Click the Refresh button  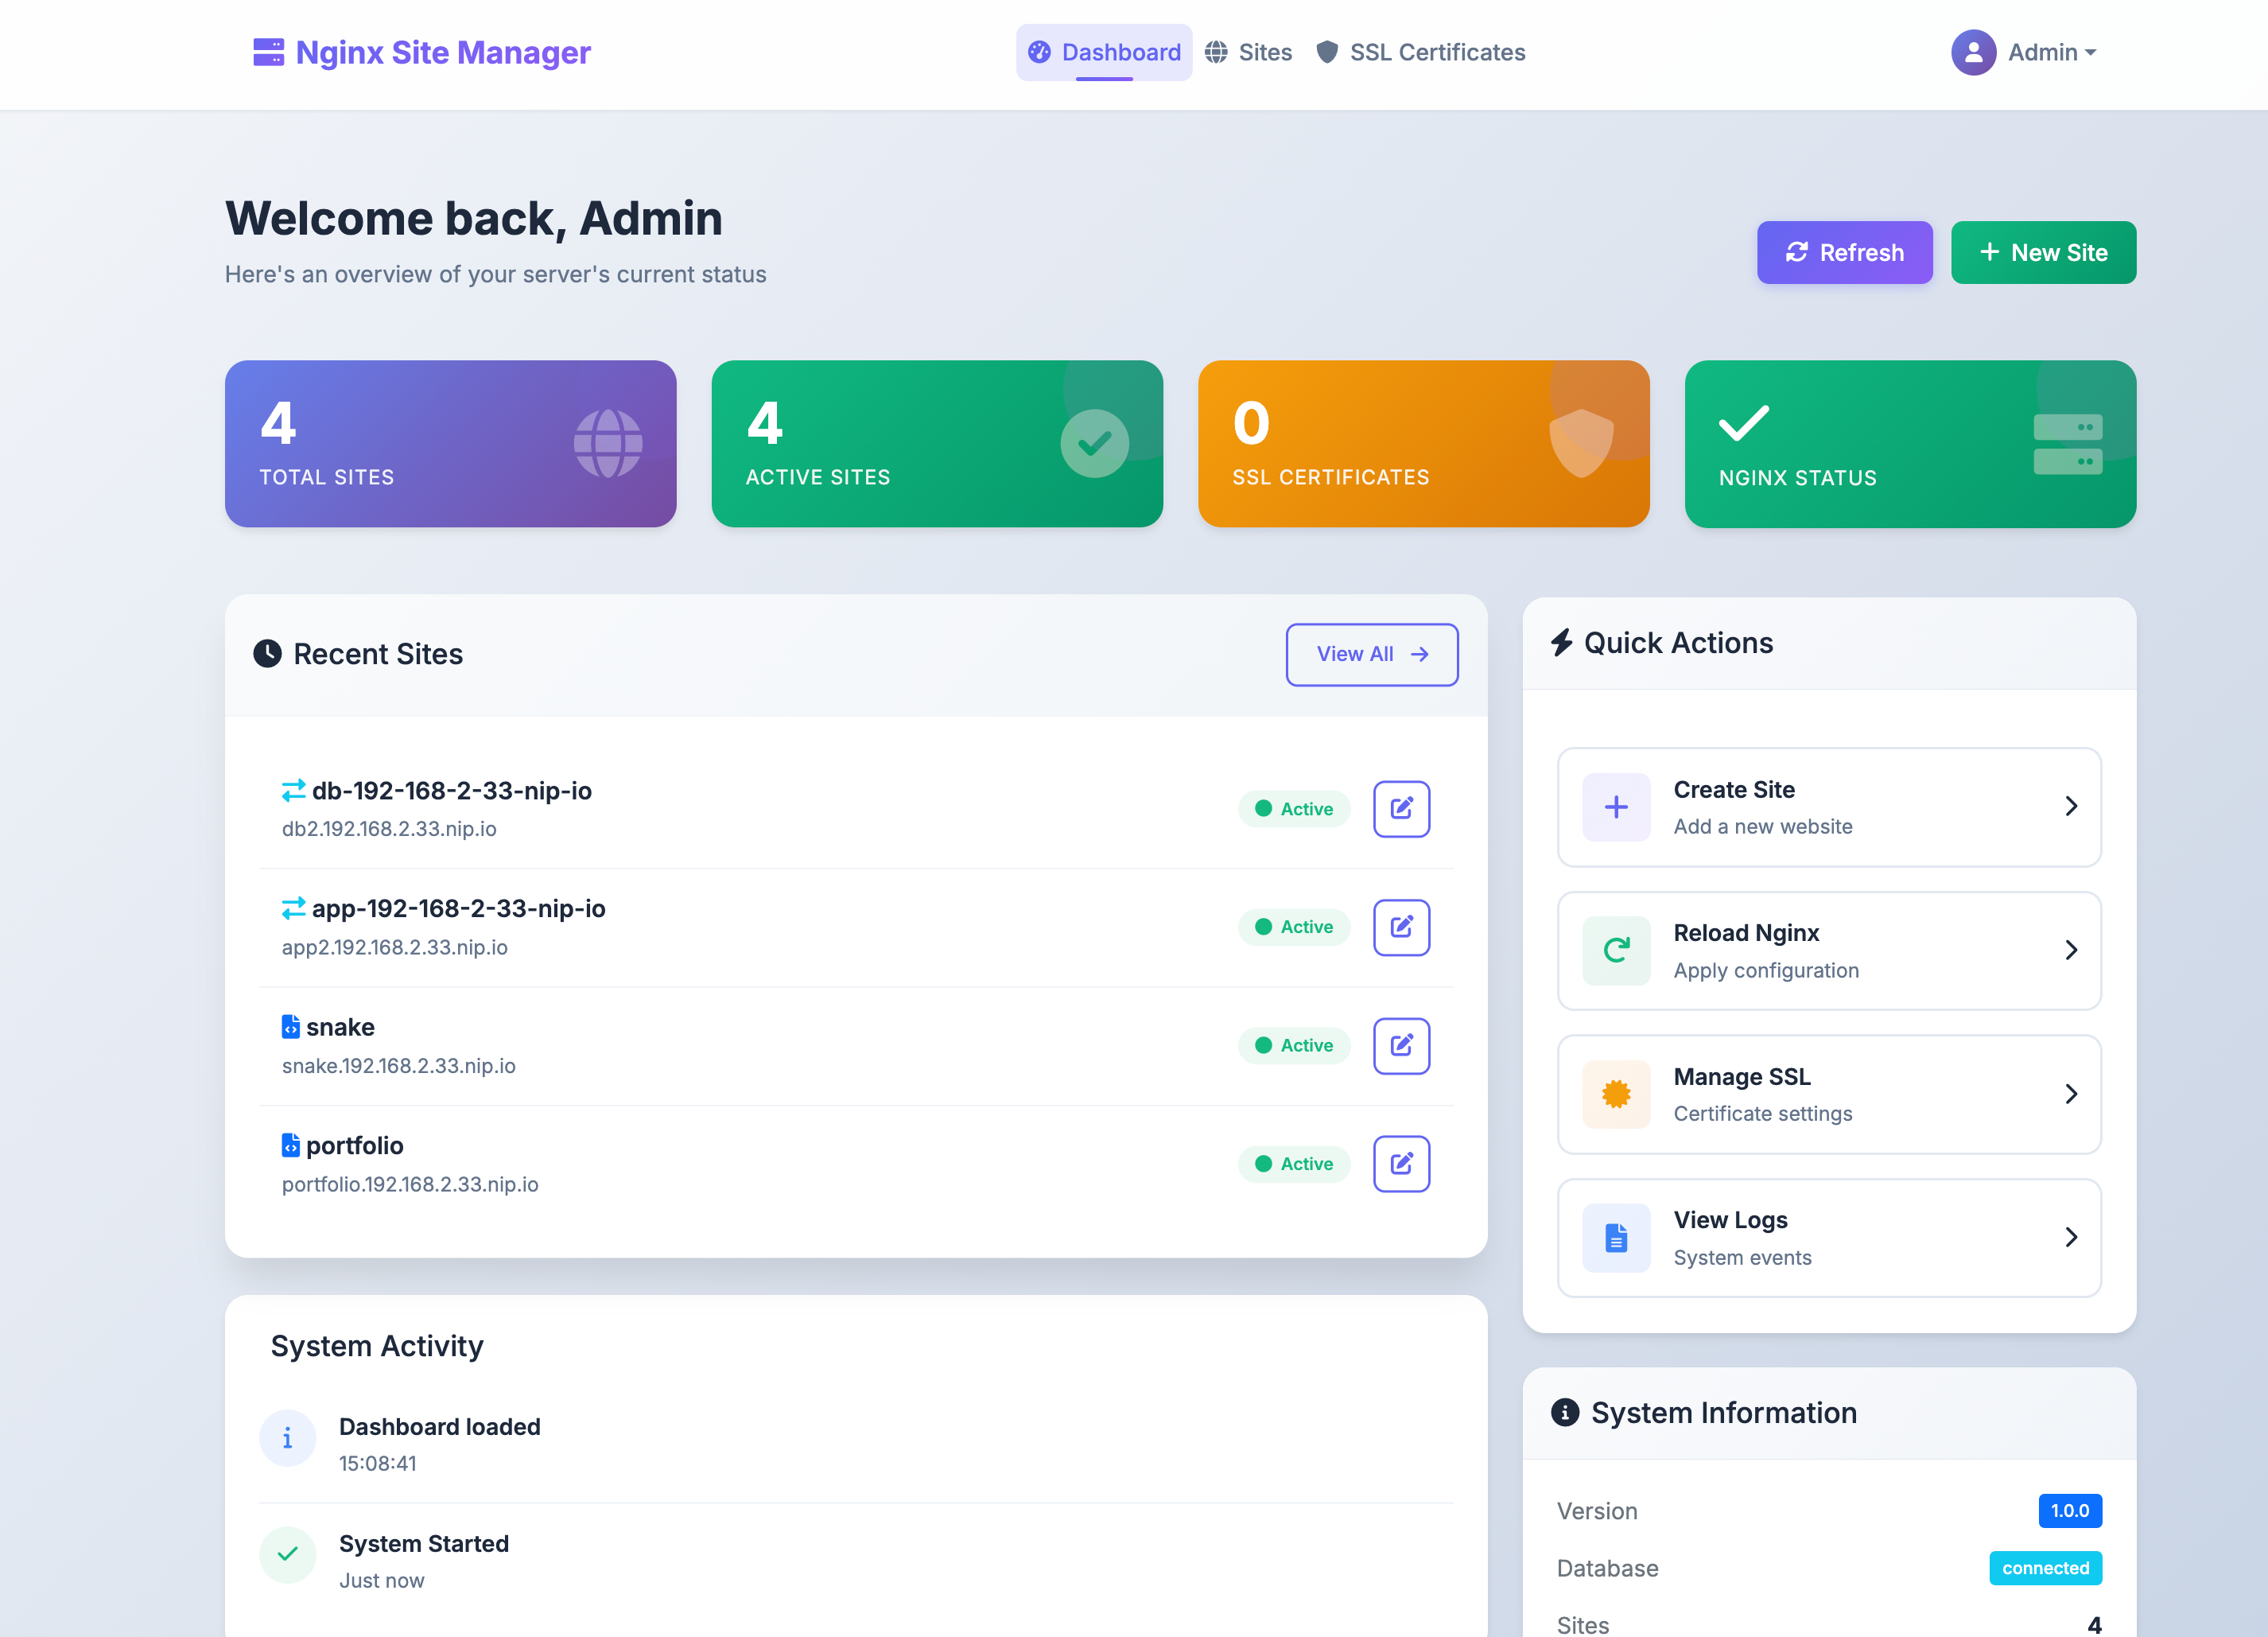[x=1844, y=252]
